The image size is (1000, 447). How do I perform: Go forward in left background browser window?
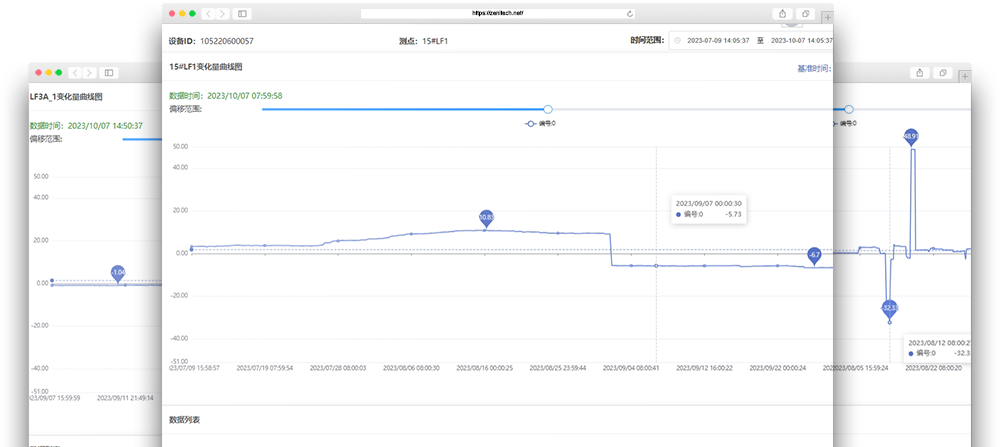pos(89,73)
